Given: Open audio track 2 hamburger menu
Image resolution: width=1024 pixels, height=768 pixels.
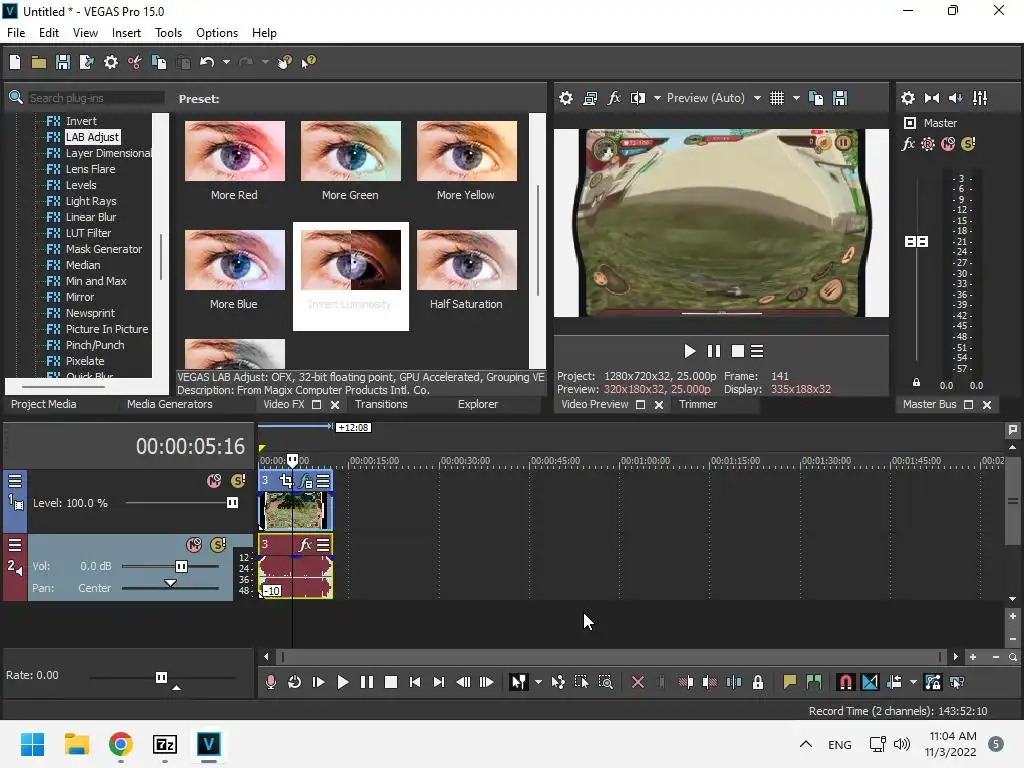Looking at the screenshot, I should coord(15,545).
